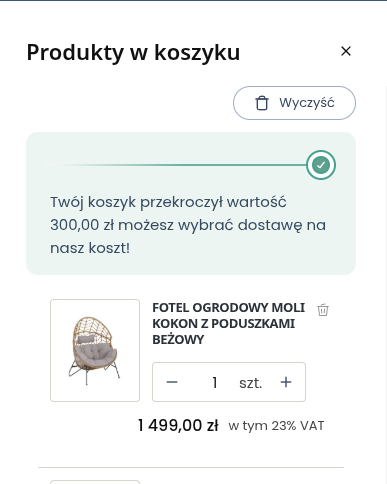The height and width of the screenshot is (484, 387).
Task: Click the quantity field showing 1
Action: coord(215,382)
